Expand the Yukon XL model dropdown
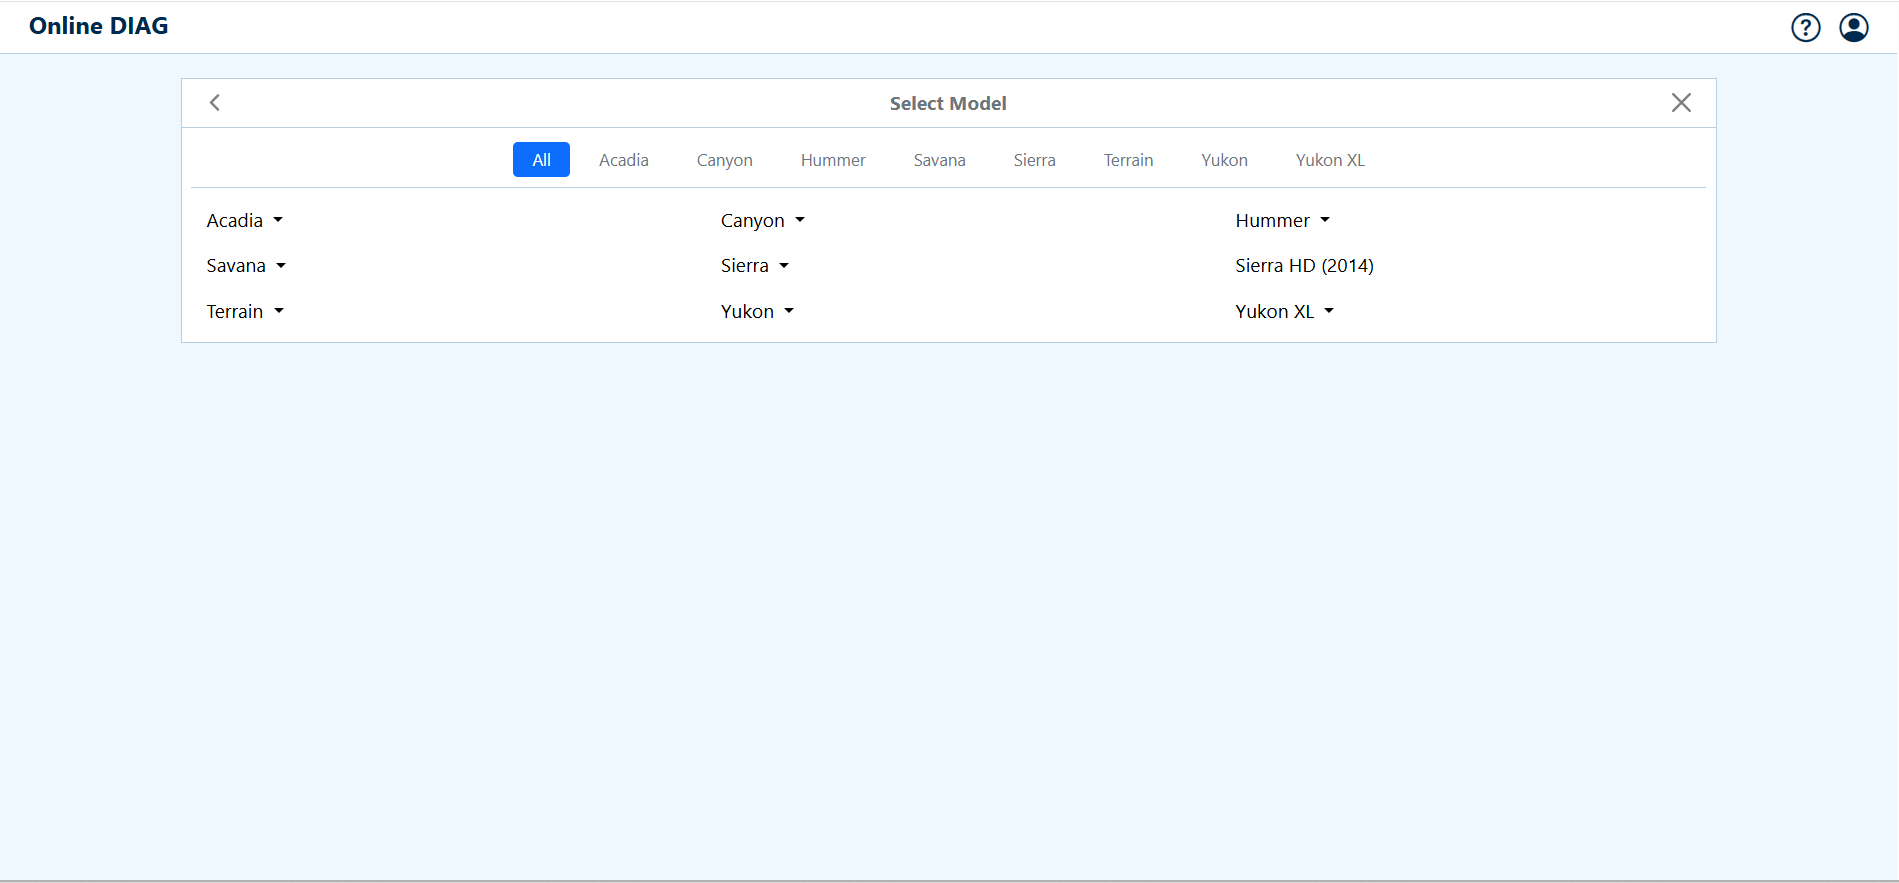Screen dimensions: 1899x883 pos(1284,312)
